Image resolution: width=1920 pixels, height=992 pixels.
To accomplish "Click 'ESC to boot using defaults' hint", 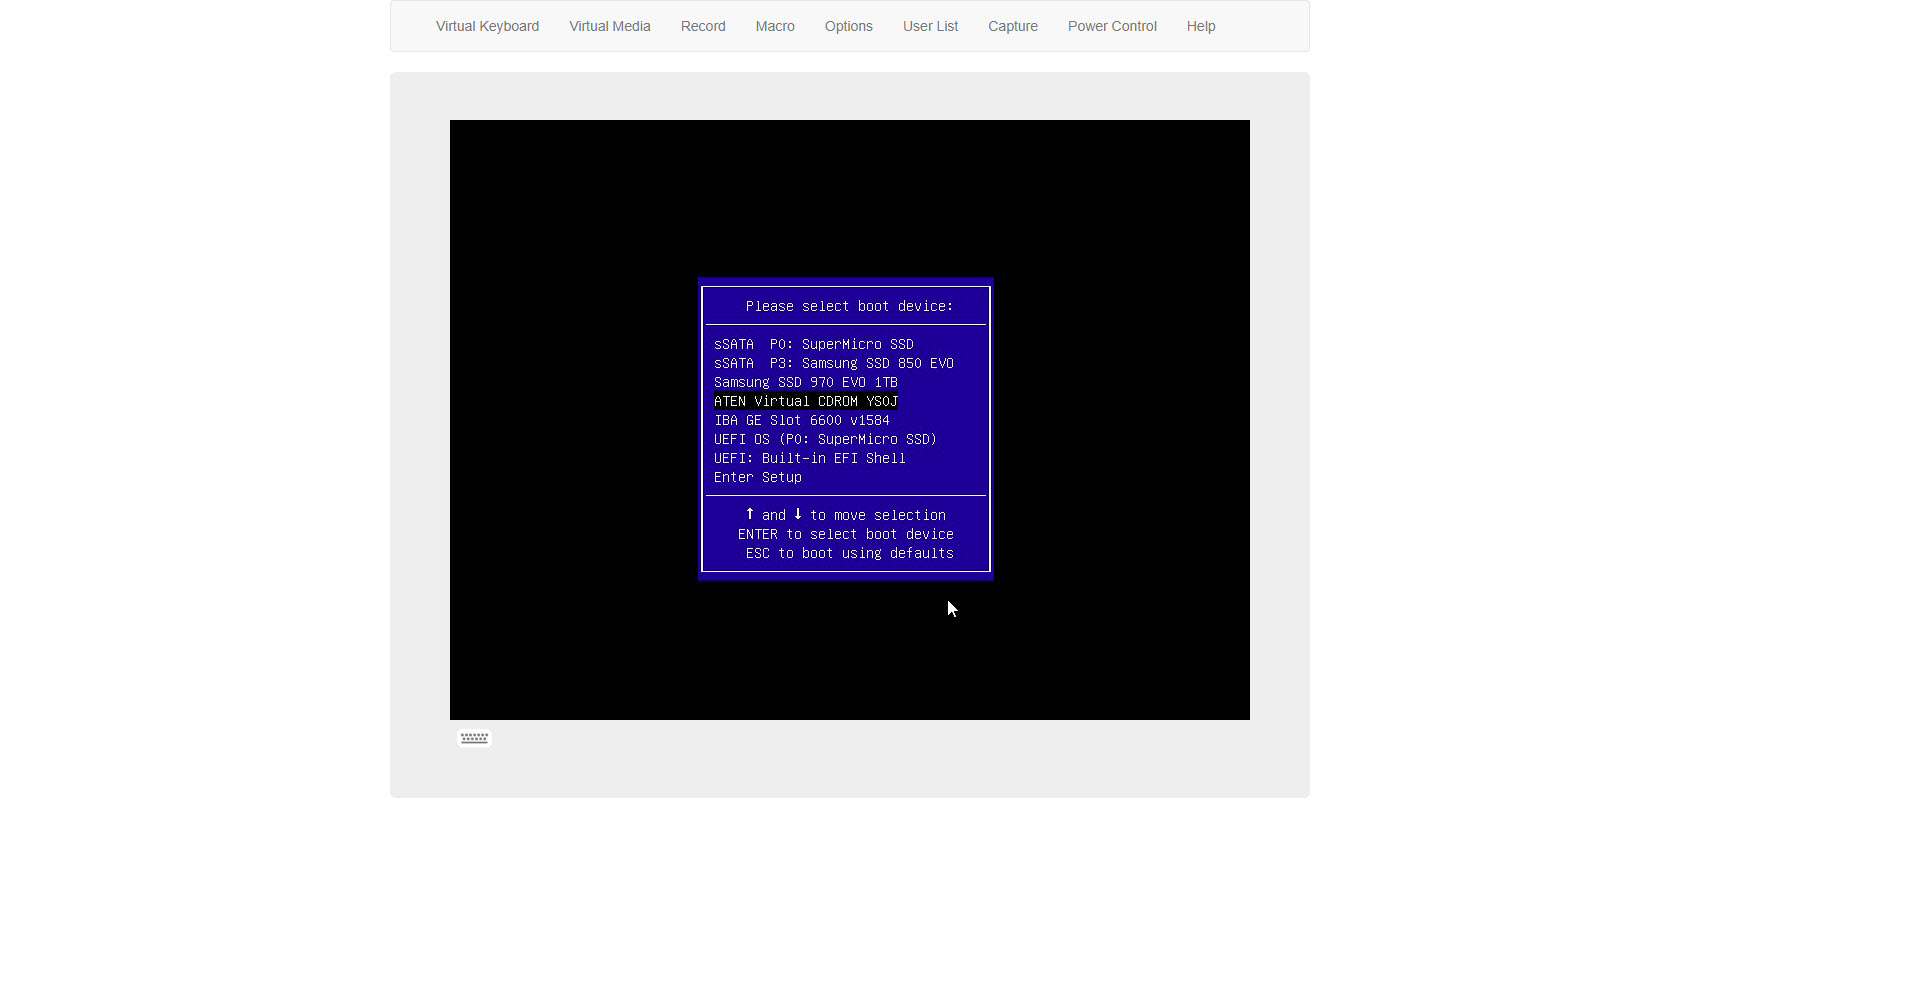I will pyautogui.click(x=850, y=553).
